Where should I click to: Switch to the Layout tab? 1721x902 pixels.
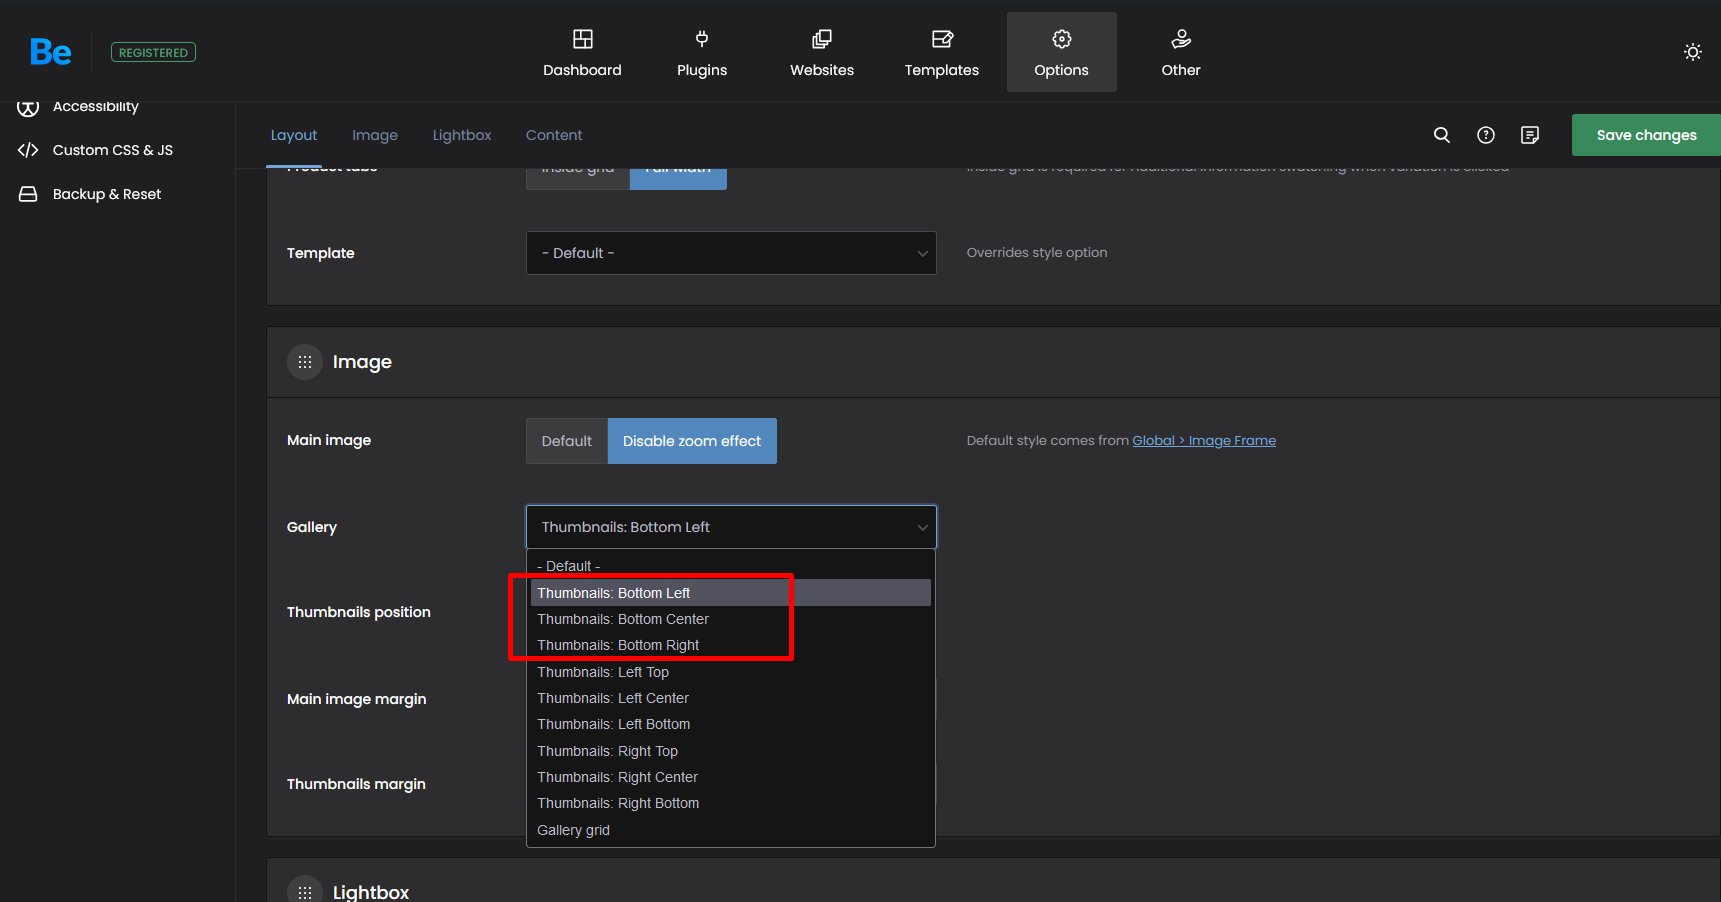click(294, 135)
